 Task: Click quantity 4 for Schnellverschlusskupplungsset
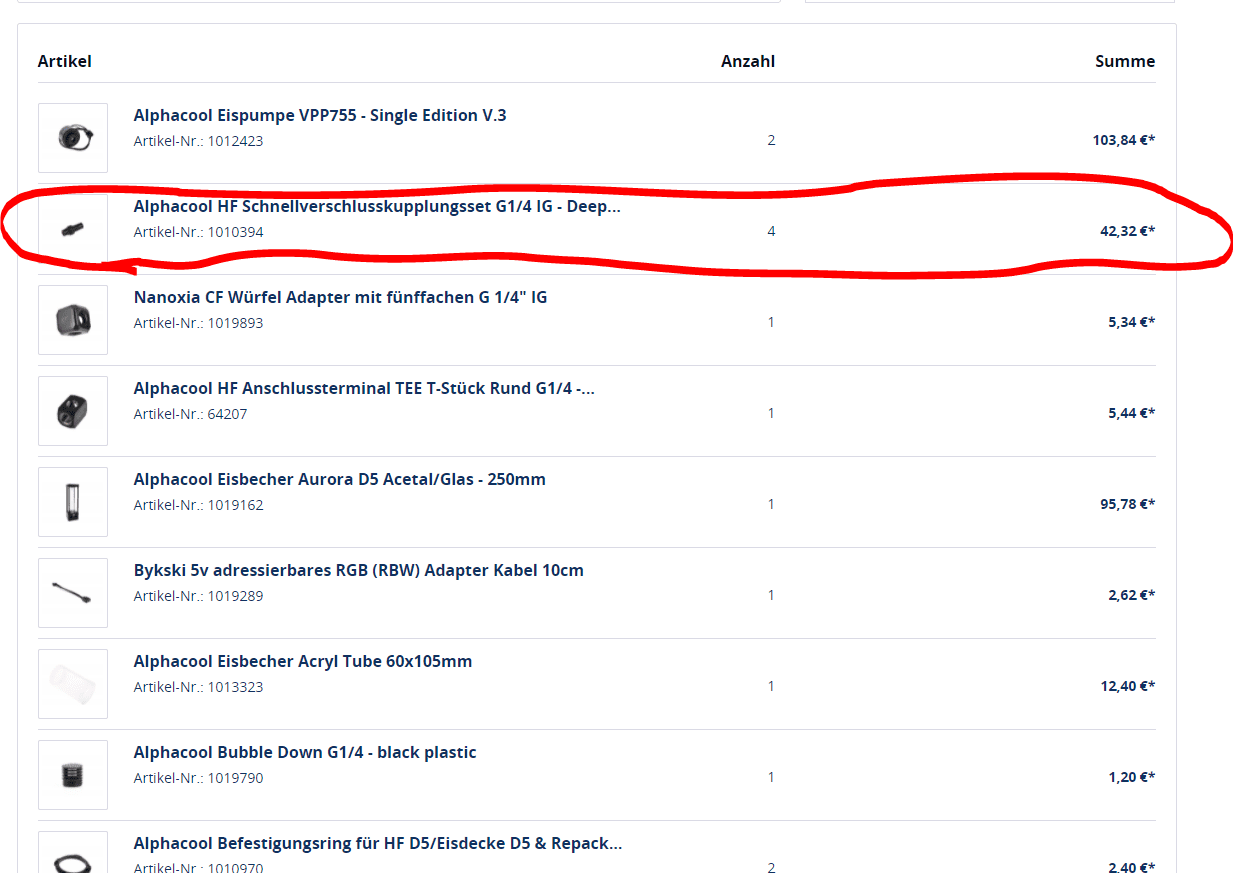771,231
